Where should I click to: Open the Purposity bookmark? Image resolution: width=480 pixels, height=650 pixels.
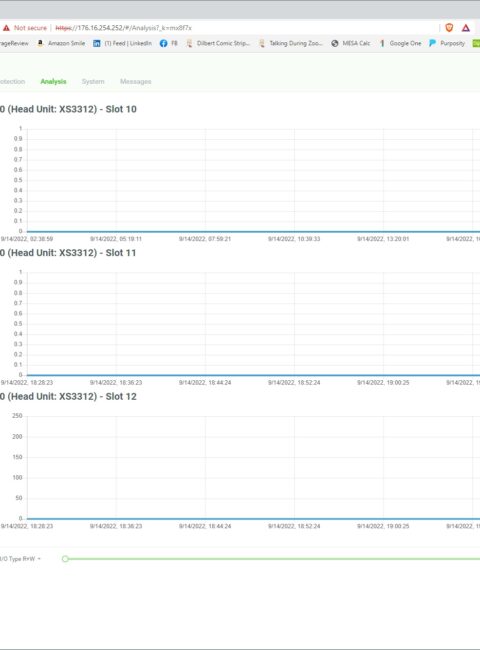tap(447, 43)
